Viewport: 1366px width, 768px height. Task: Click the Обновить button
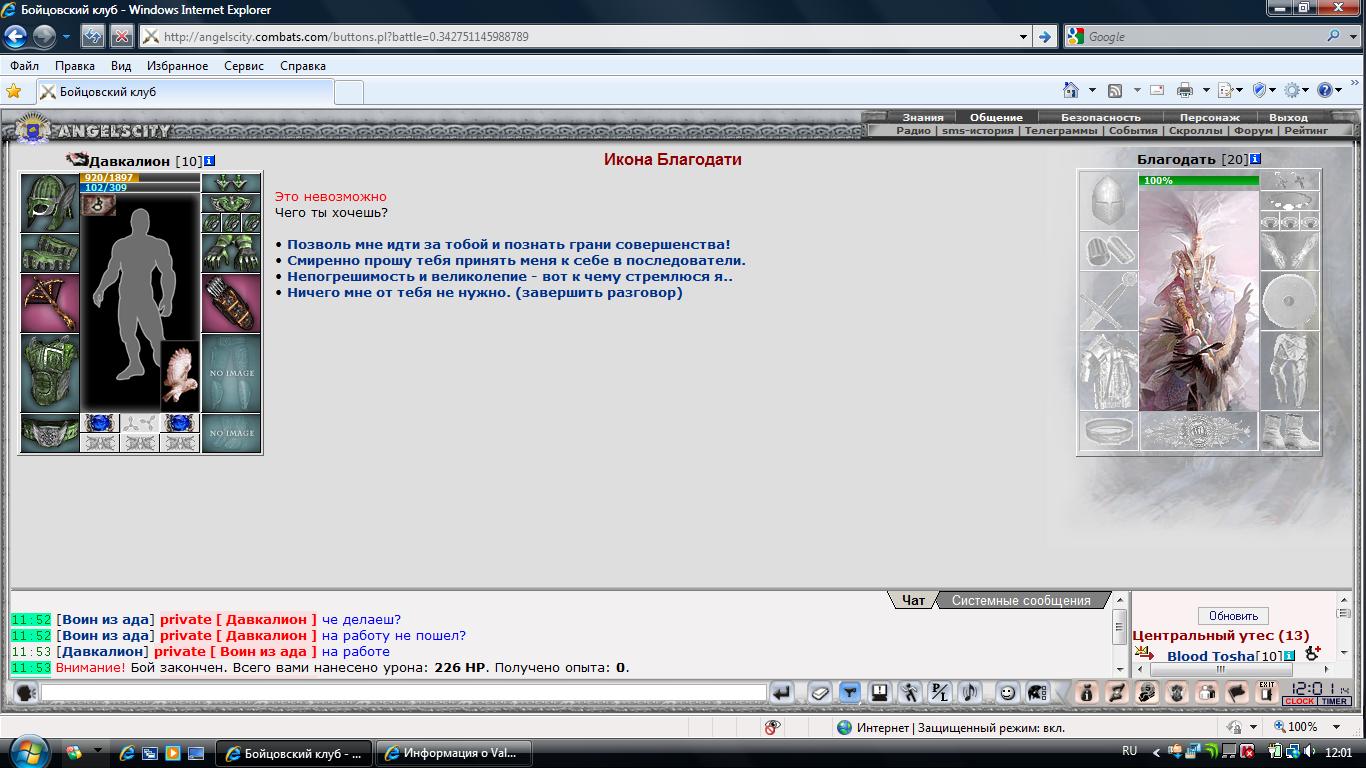coord(1233,616)
